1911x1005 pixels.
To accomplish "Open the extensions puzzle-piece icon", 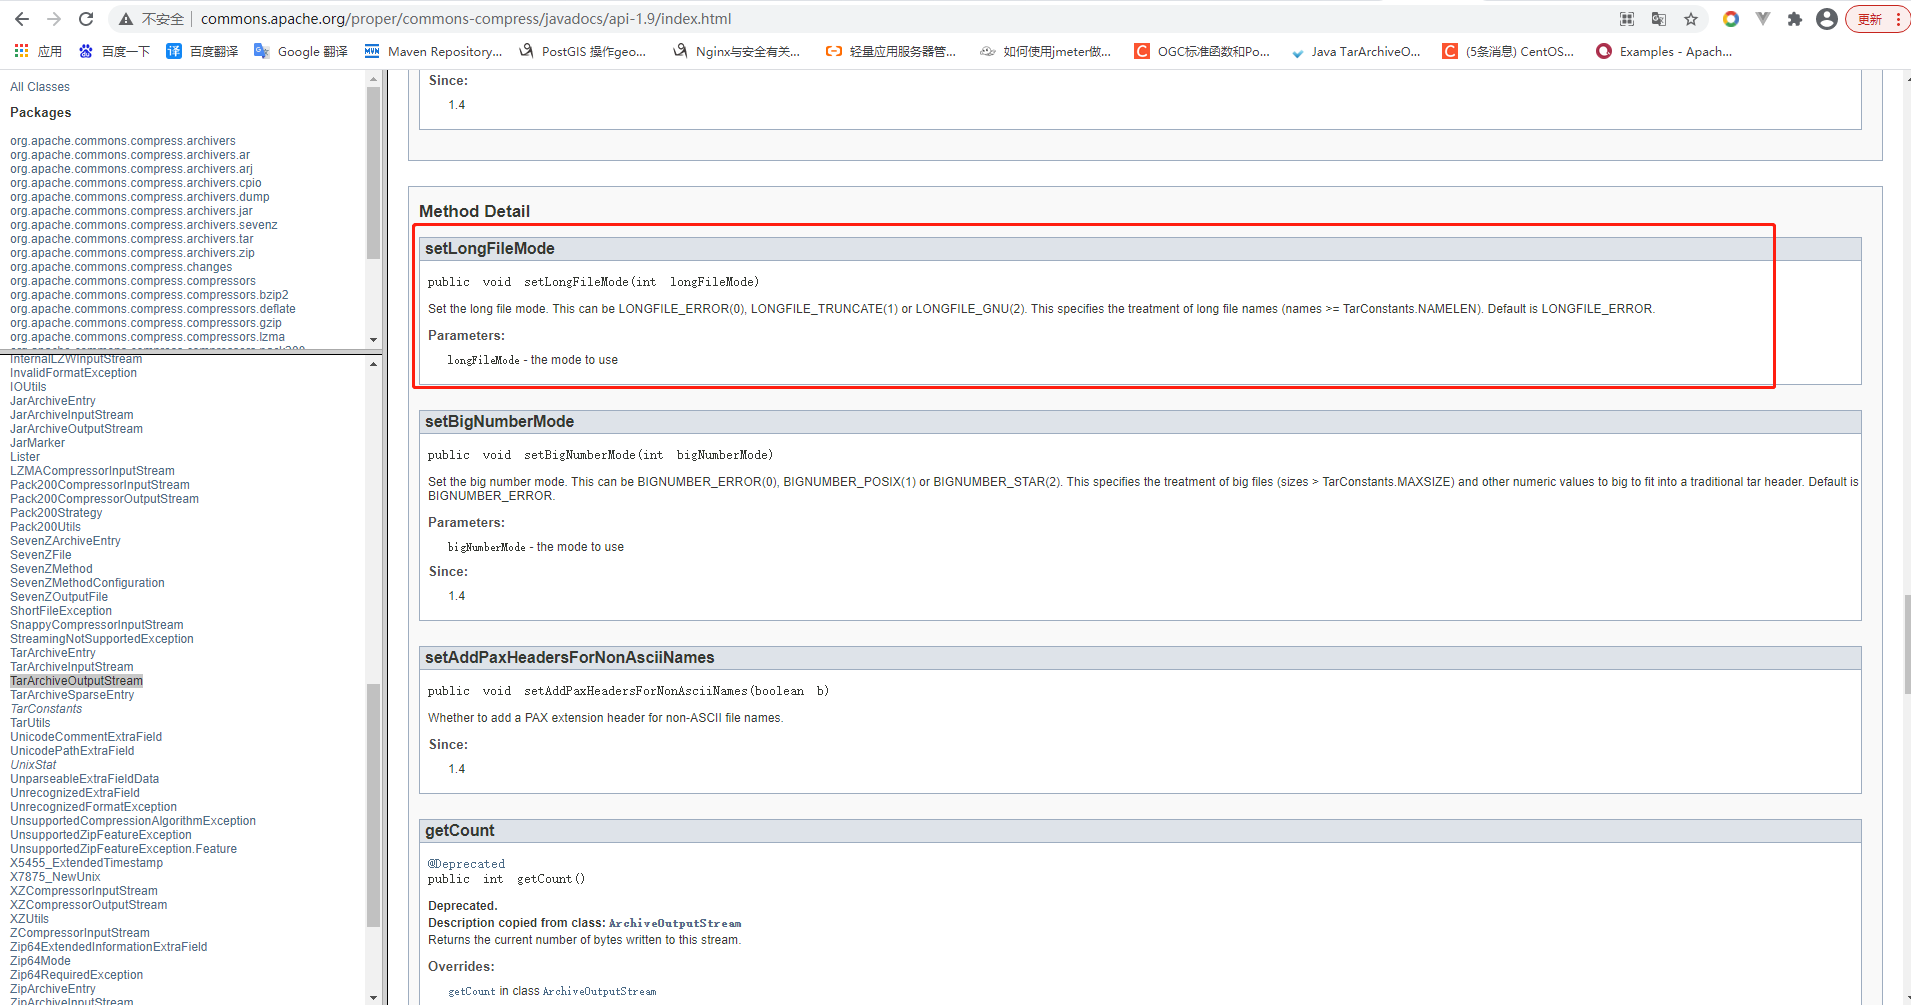I will point(1795,18).
